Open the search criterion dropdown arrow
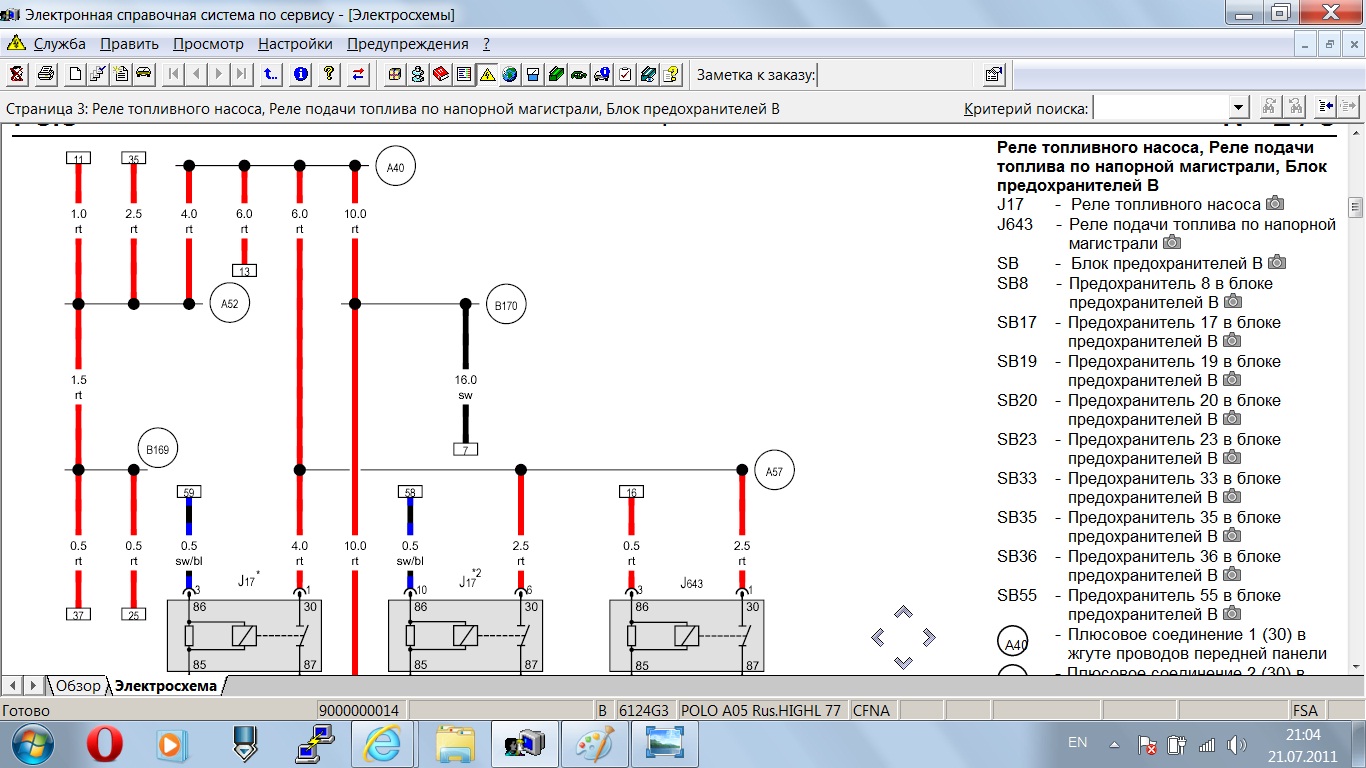This screenshot has width=1366, height=768. pos(1239,108)
